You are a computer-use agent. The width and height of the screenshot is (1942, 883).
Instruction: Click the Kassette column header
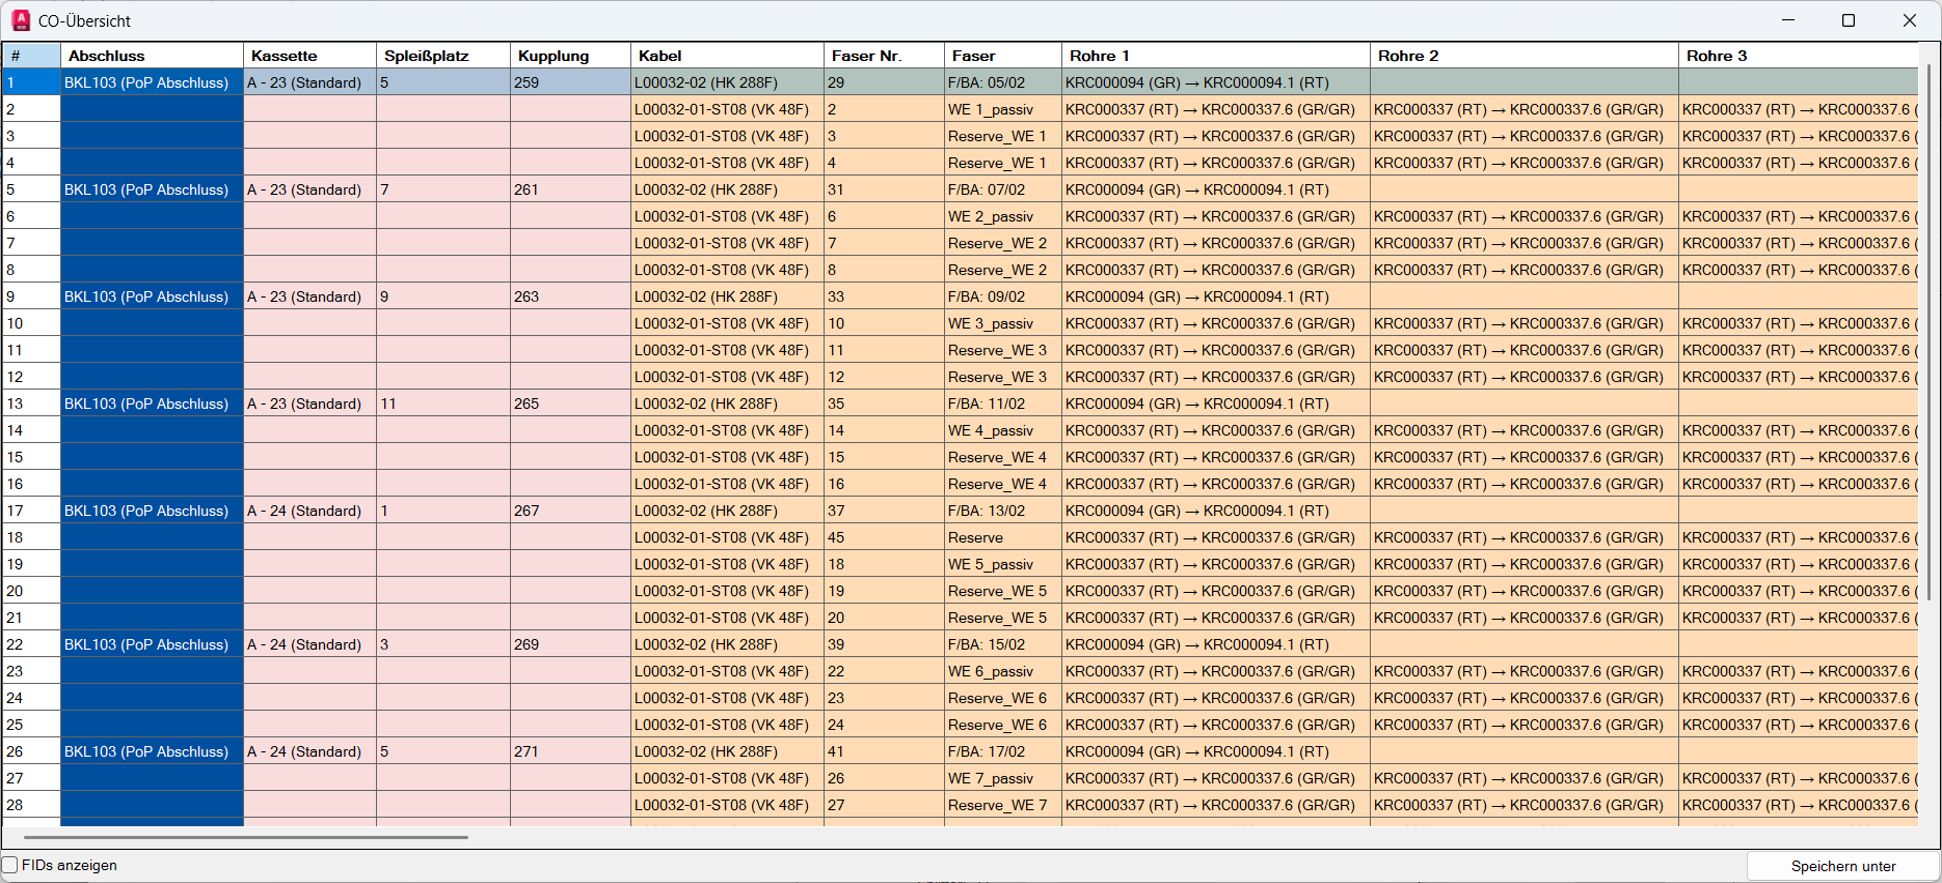click(310, 56)
